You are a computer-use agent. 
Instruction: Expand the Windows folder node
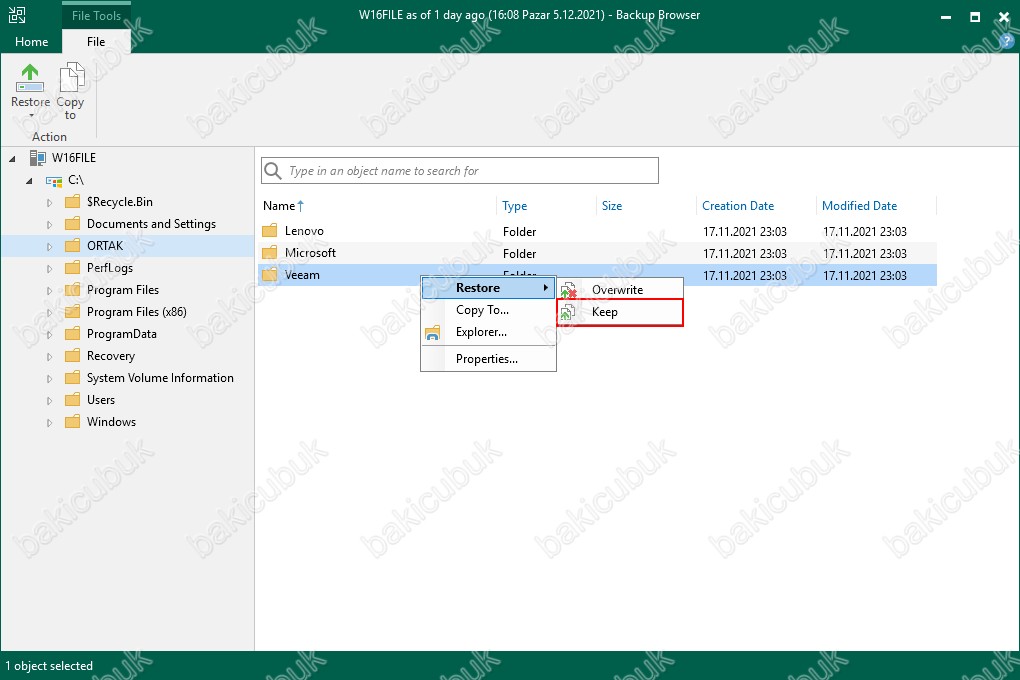point(49,423)
